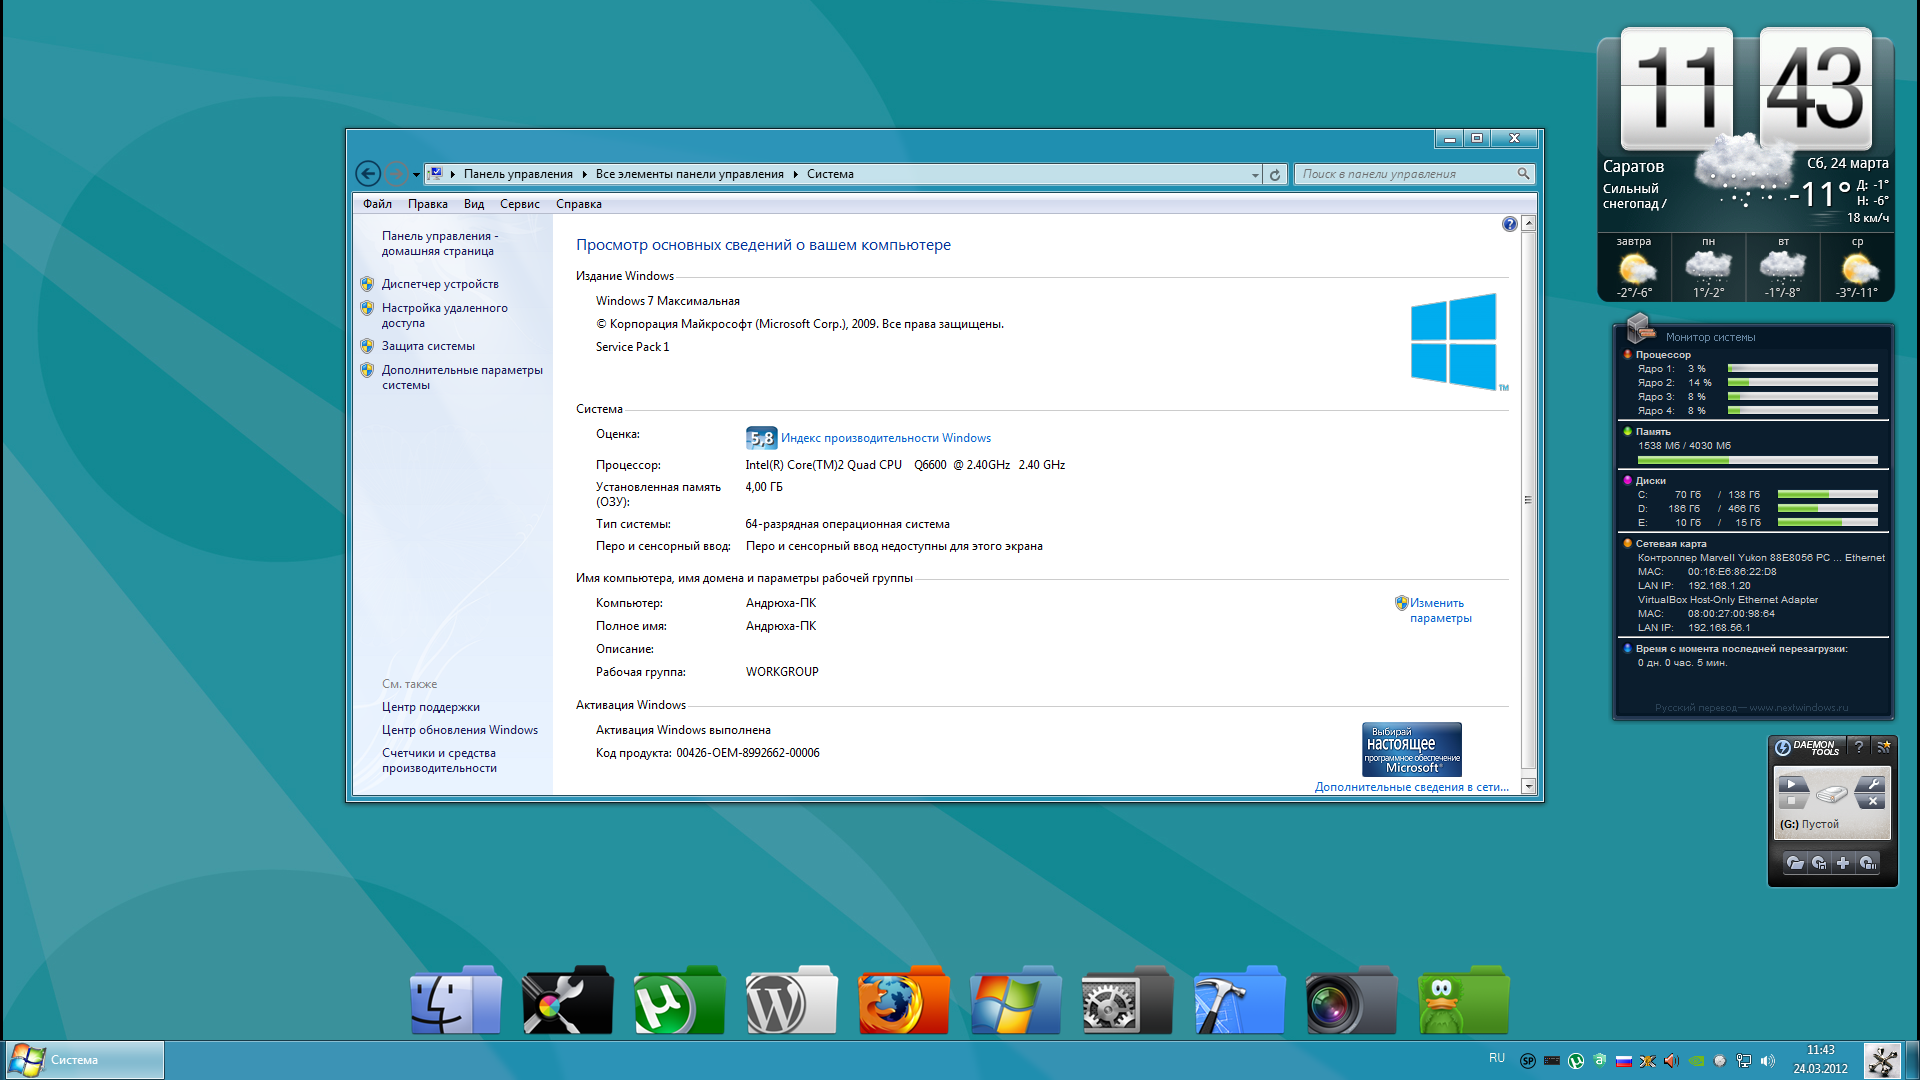Click the Finder face dock icon

pyautogui.click(x=455, y=1001)
